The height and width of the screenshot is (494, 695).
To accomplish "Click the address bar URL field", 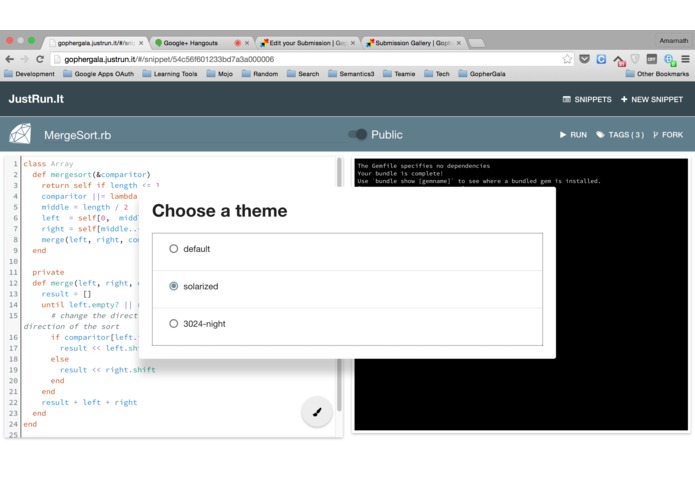I will [x=310, y=59].
